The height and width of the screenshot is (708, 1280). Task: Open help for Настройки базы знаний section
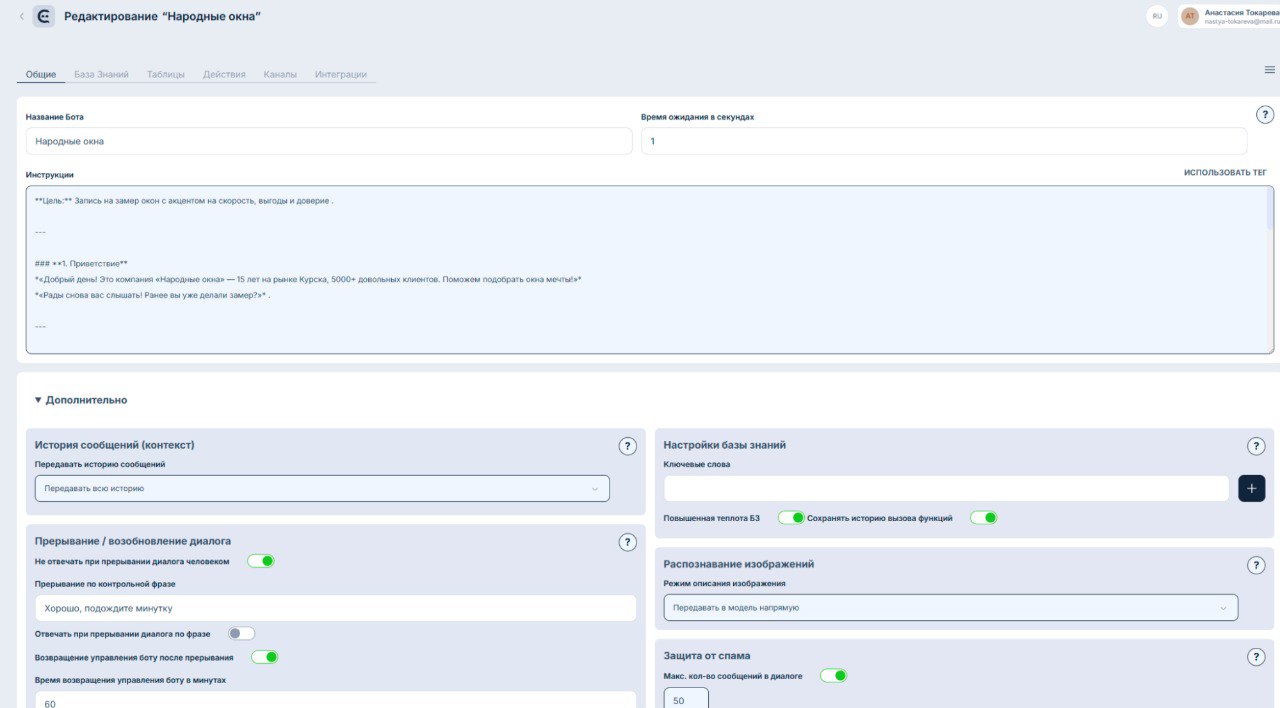pyautogui.click(x=1256, y=446)
